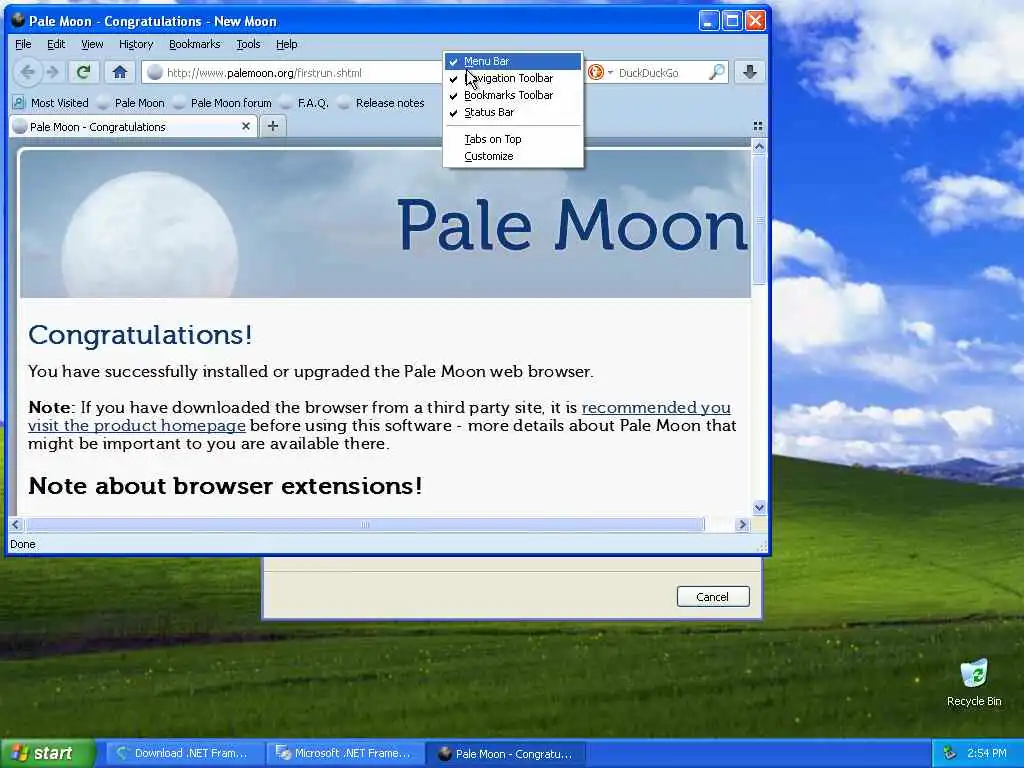Click the tab groups icon right of tab strip
This screenshot has width=1024, height=768.
[x=758, y=126]
